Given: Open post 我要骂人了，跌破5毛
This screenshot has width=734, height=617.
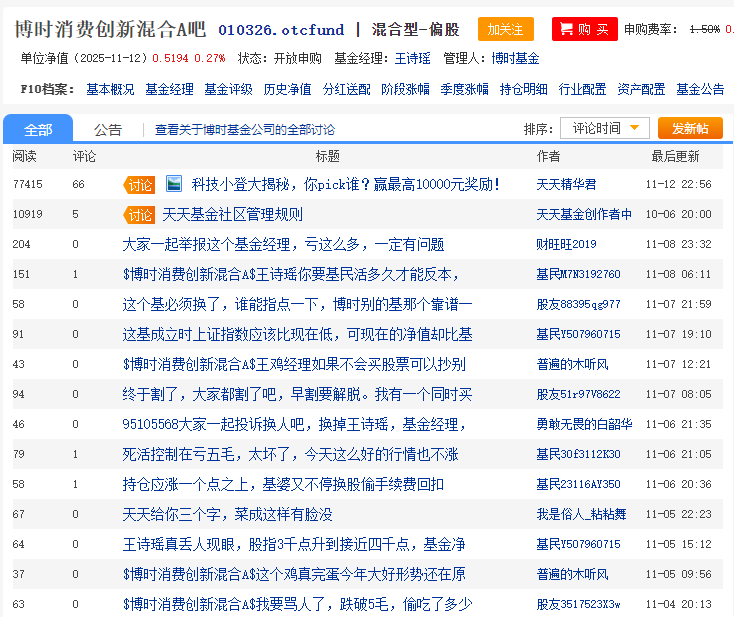Looking at the screenshot, I should click(x=297, y=603).
